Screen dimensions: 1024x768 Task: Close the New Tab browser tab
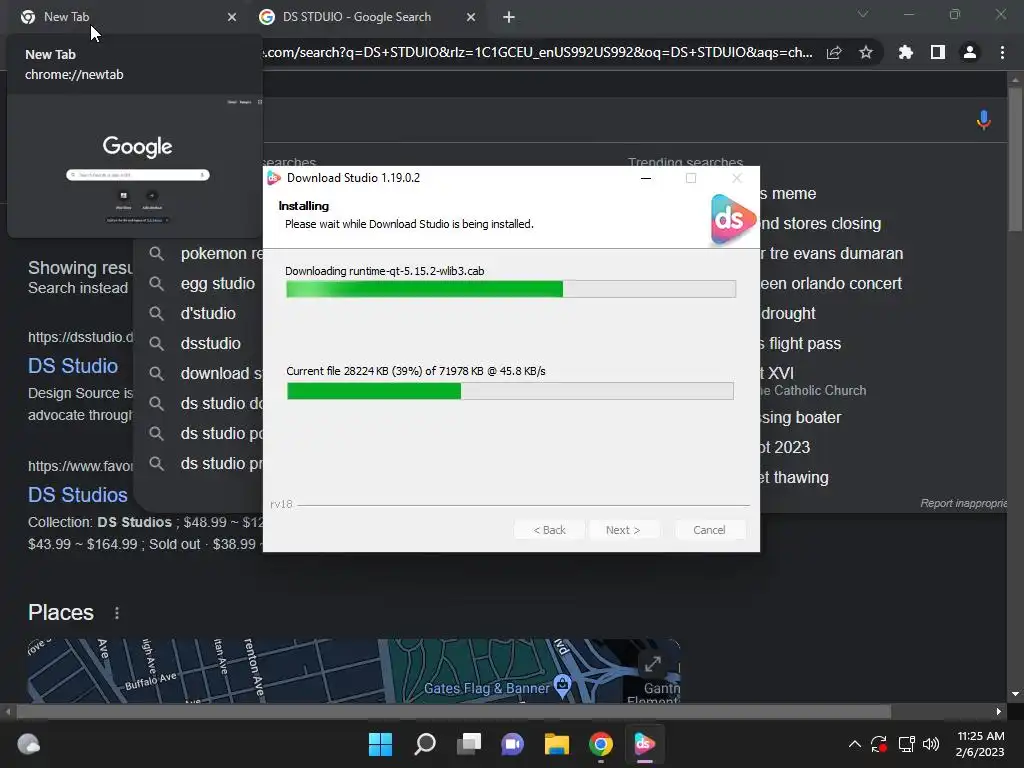coord(232,17)
